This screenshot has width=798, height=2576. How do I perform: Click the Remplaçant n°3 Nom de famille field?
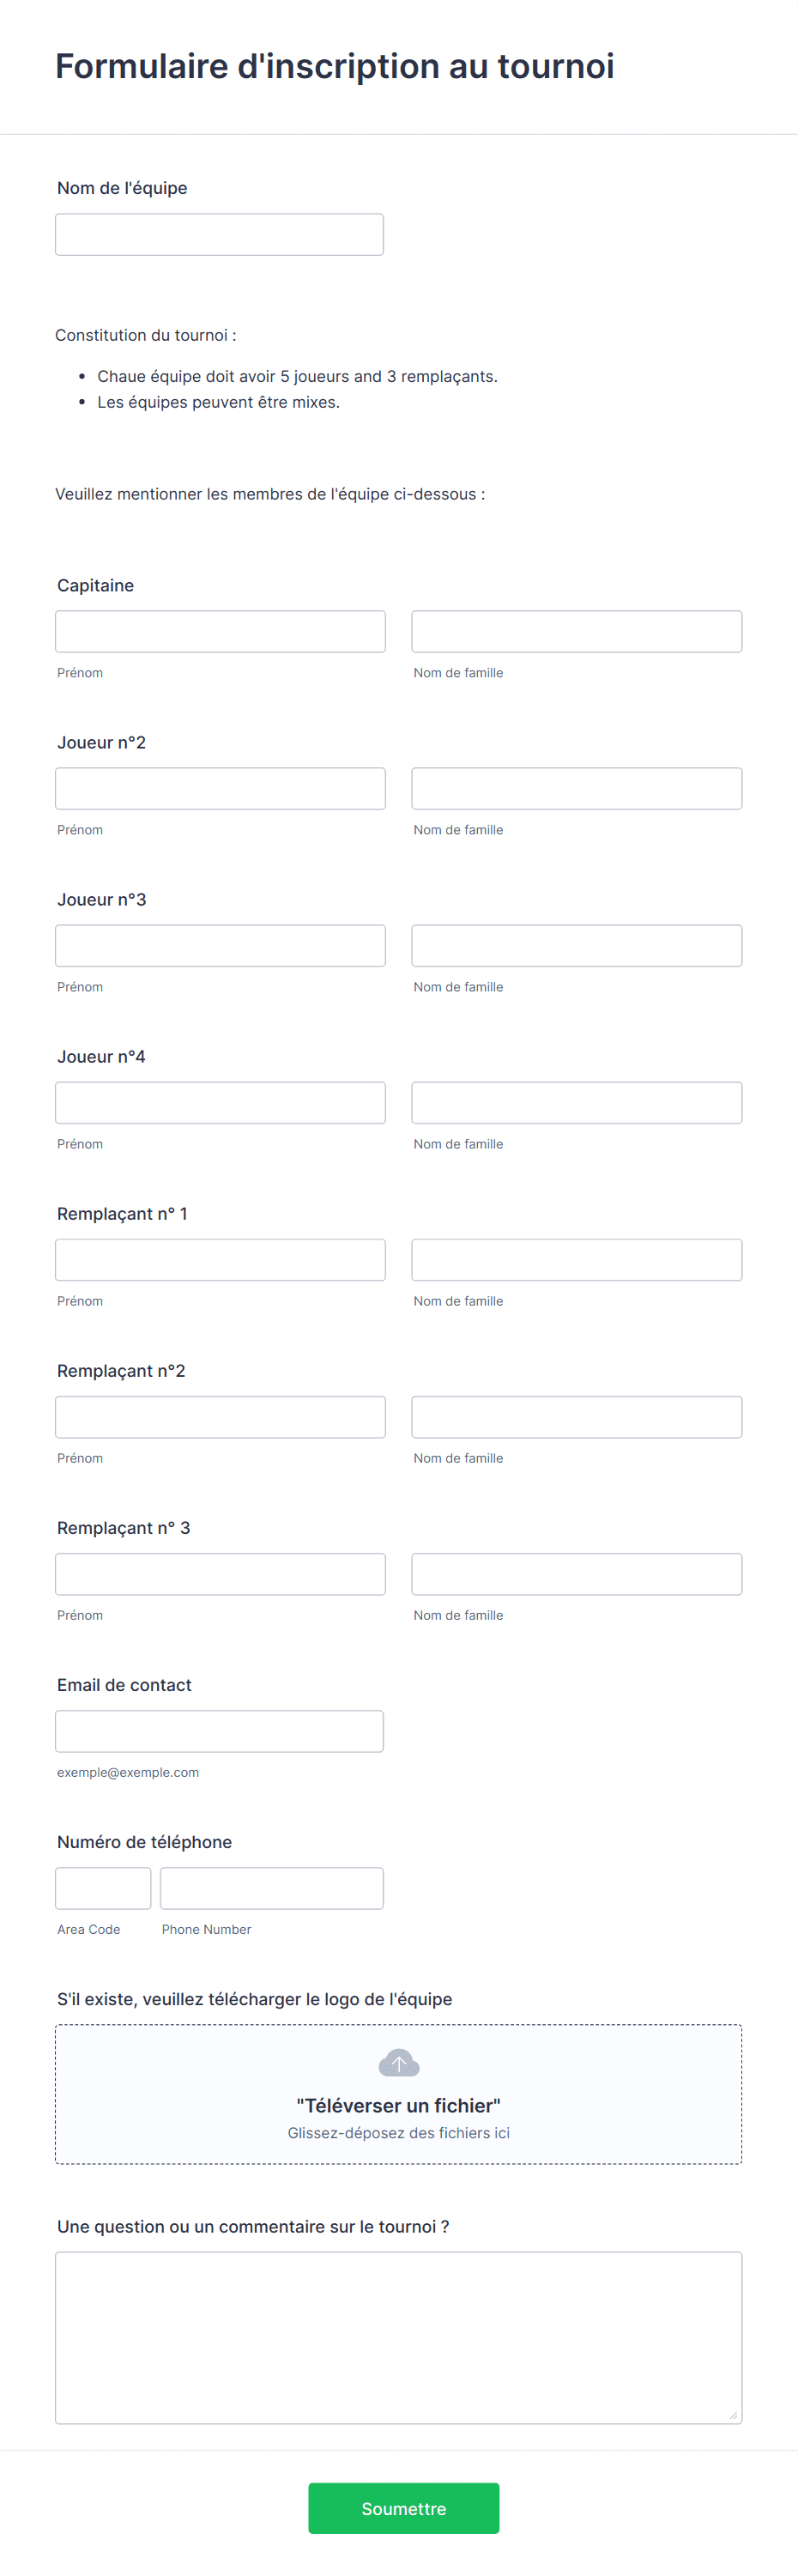click(576, 1573)
